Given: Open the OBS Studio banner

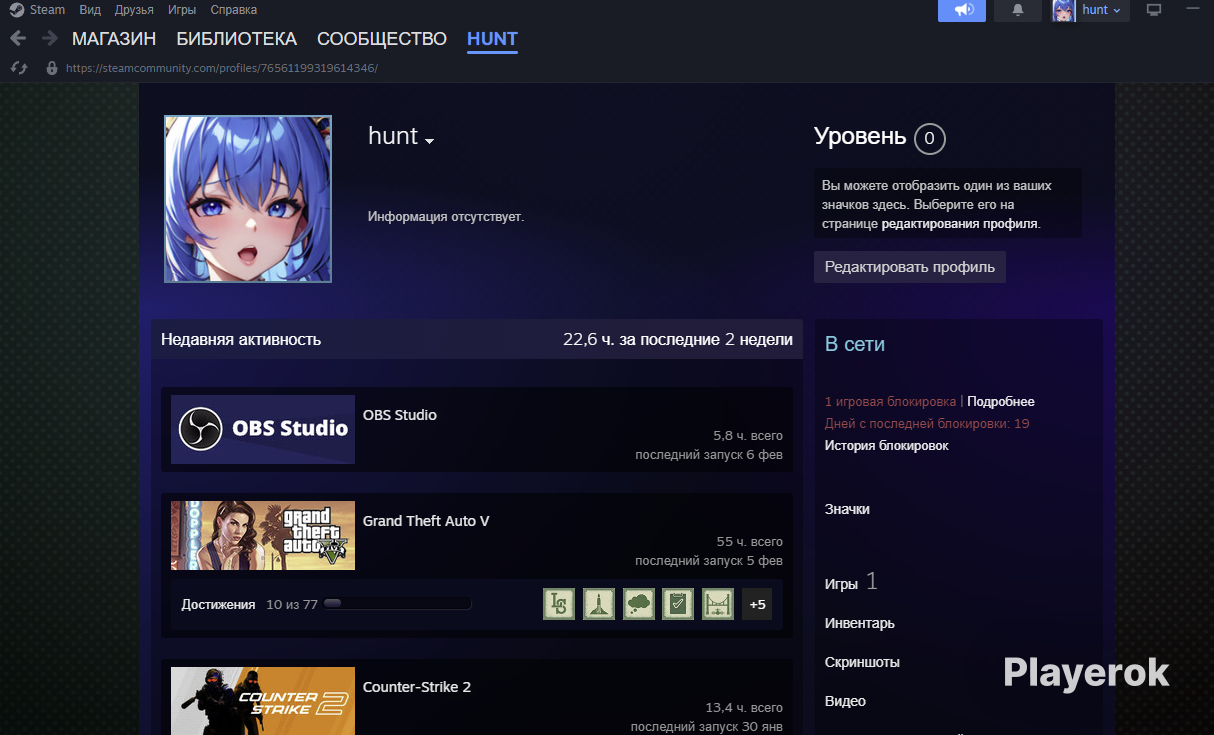Looking at the screenshot, I should click(263, 429).
